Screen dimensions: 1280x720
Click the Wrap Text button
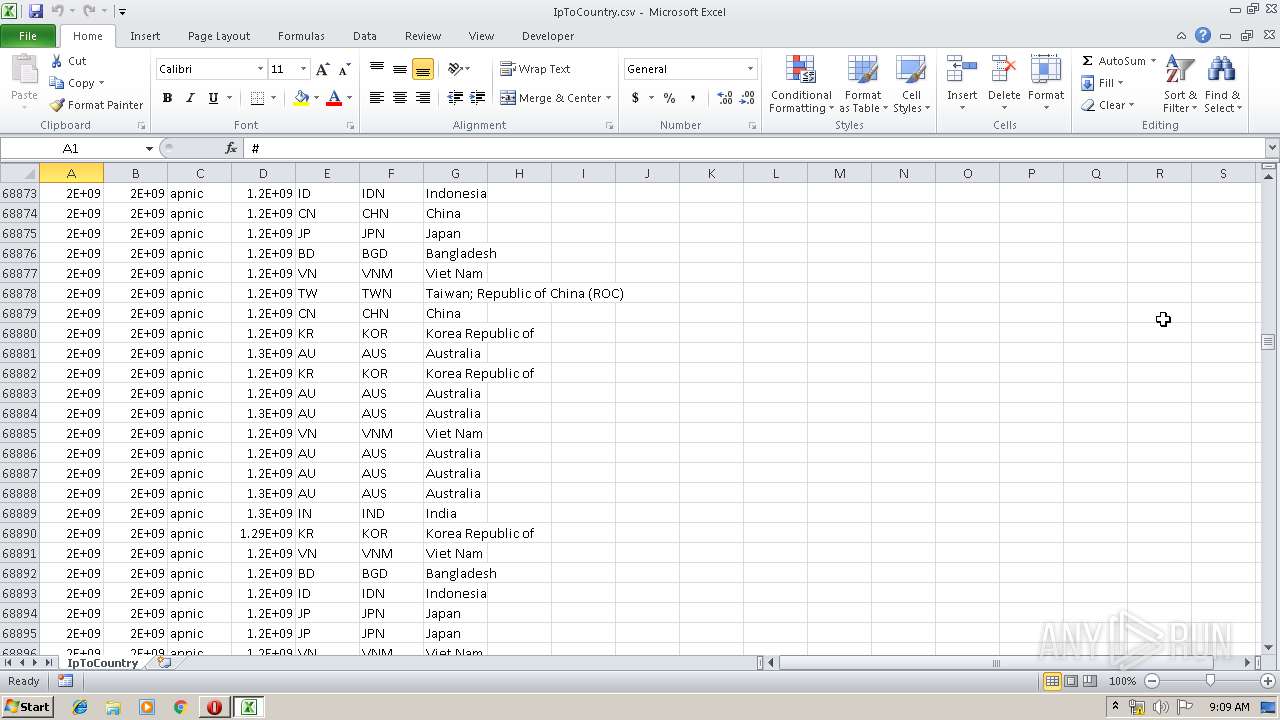536,69
